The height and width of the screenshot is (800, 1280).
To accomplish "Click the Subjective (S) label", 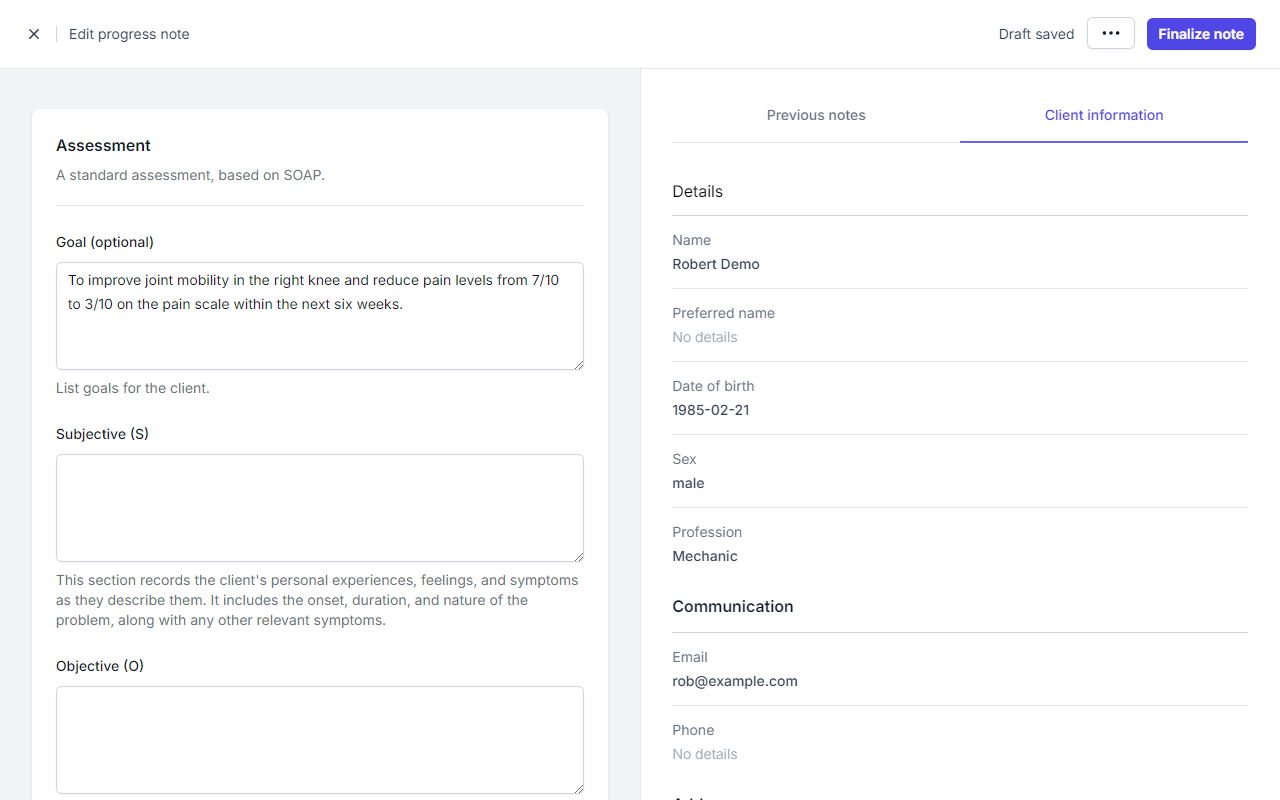I will click(x=102, y=434).
